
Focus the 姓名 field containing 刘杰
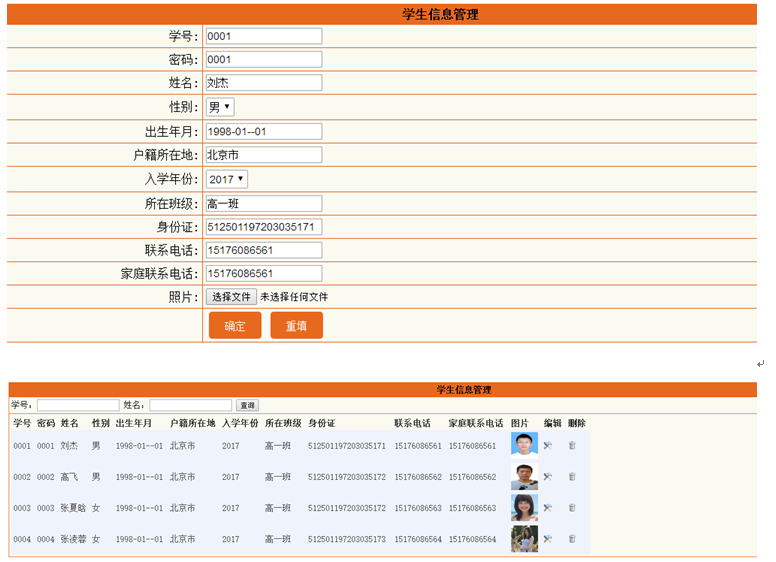click(x=264, y=83)
